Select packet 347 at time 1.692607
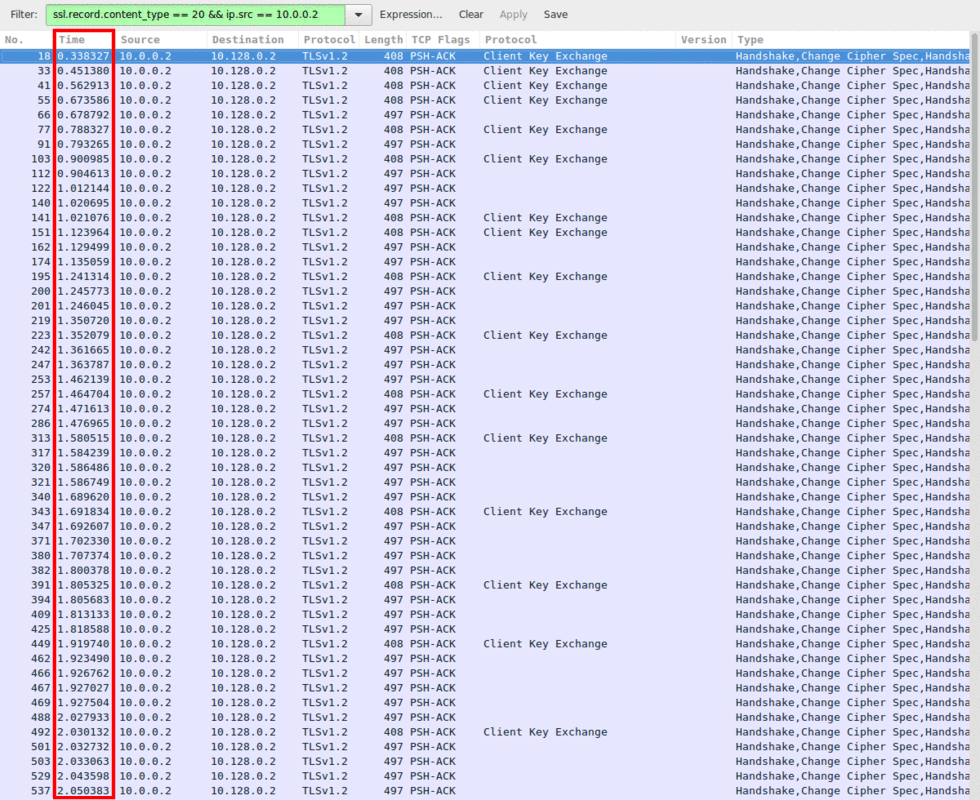The width and height of the screenshot is (980, 800). [485, 526]
